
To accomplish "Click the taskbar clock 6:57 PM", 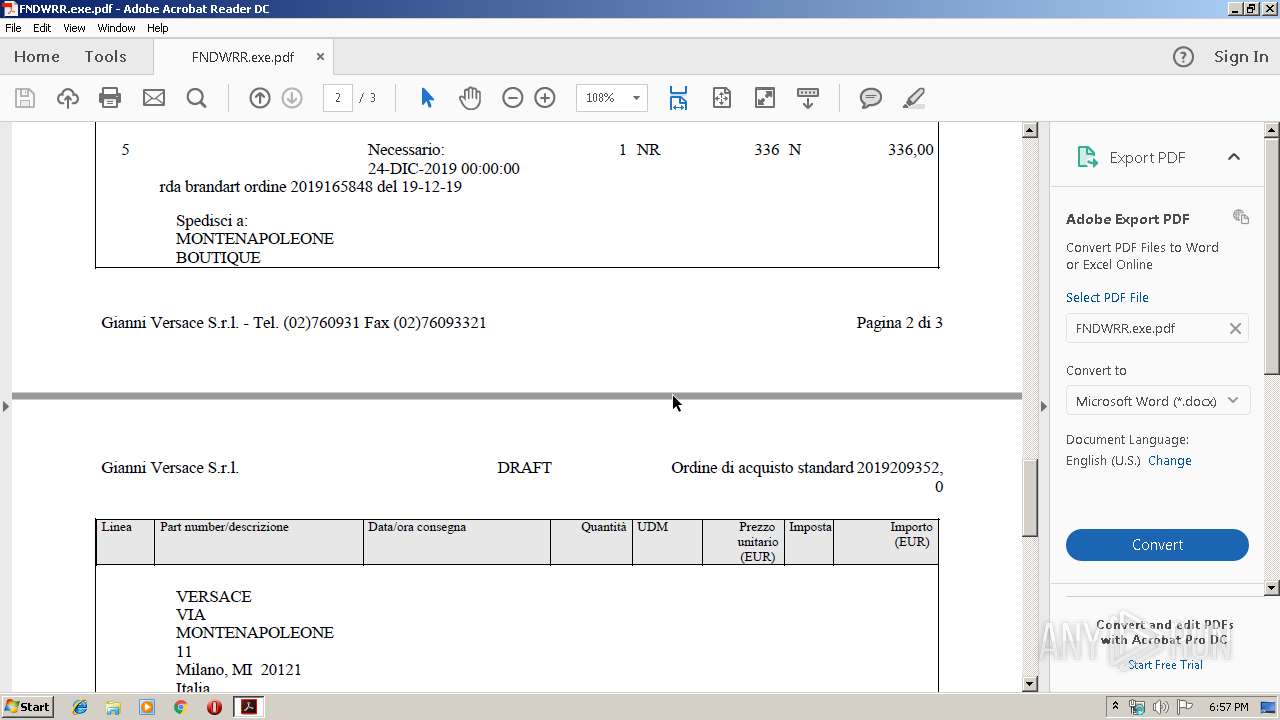I will 1228,707.
